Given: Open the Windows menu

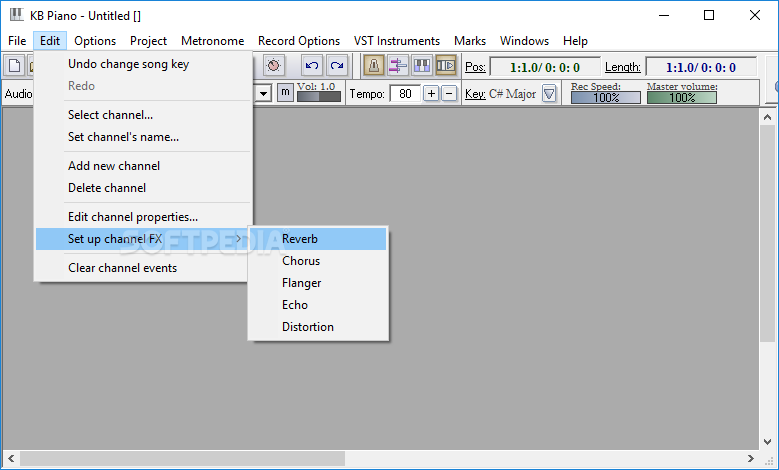Looking at the screenshot, I should tap(524, 41).
